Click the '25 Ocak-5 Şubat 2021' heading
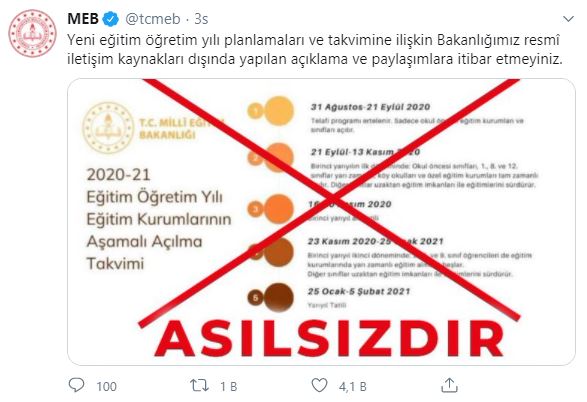The width and height of the screenshot is (587, 402). coord(359,291)
